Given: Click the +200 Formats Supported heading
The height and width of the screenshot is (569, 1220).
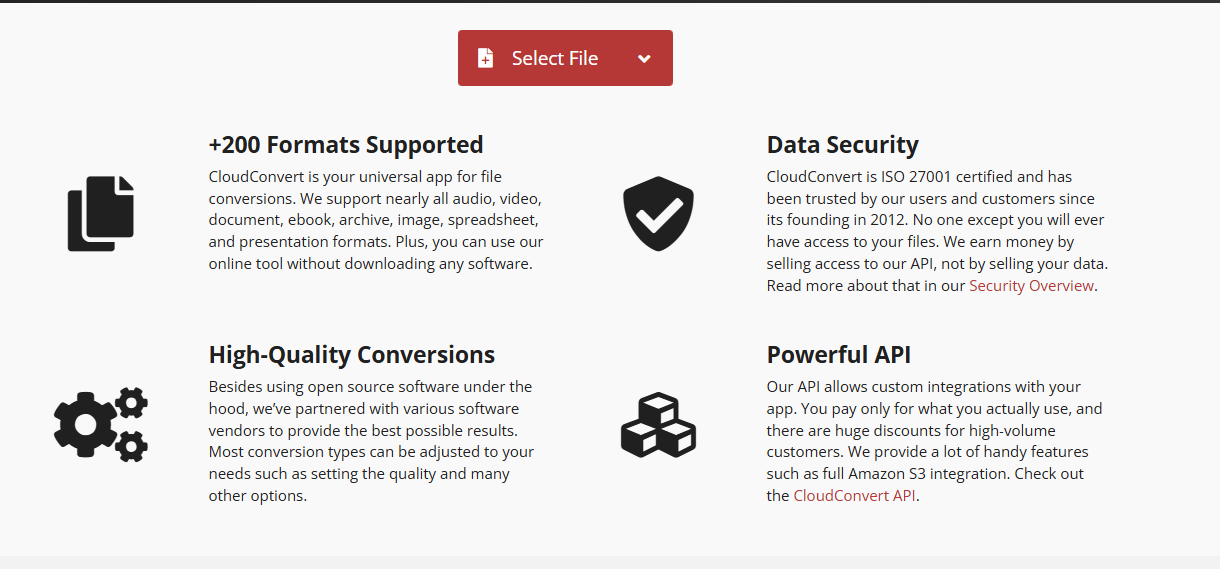Looking at the screenshot, I should pyautogui.click(x=346, y=145).
